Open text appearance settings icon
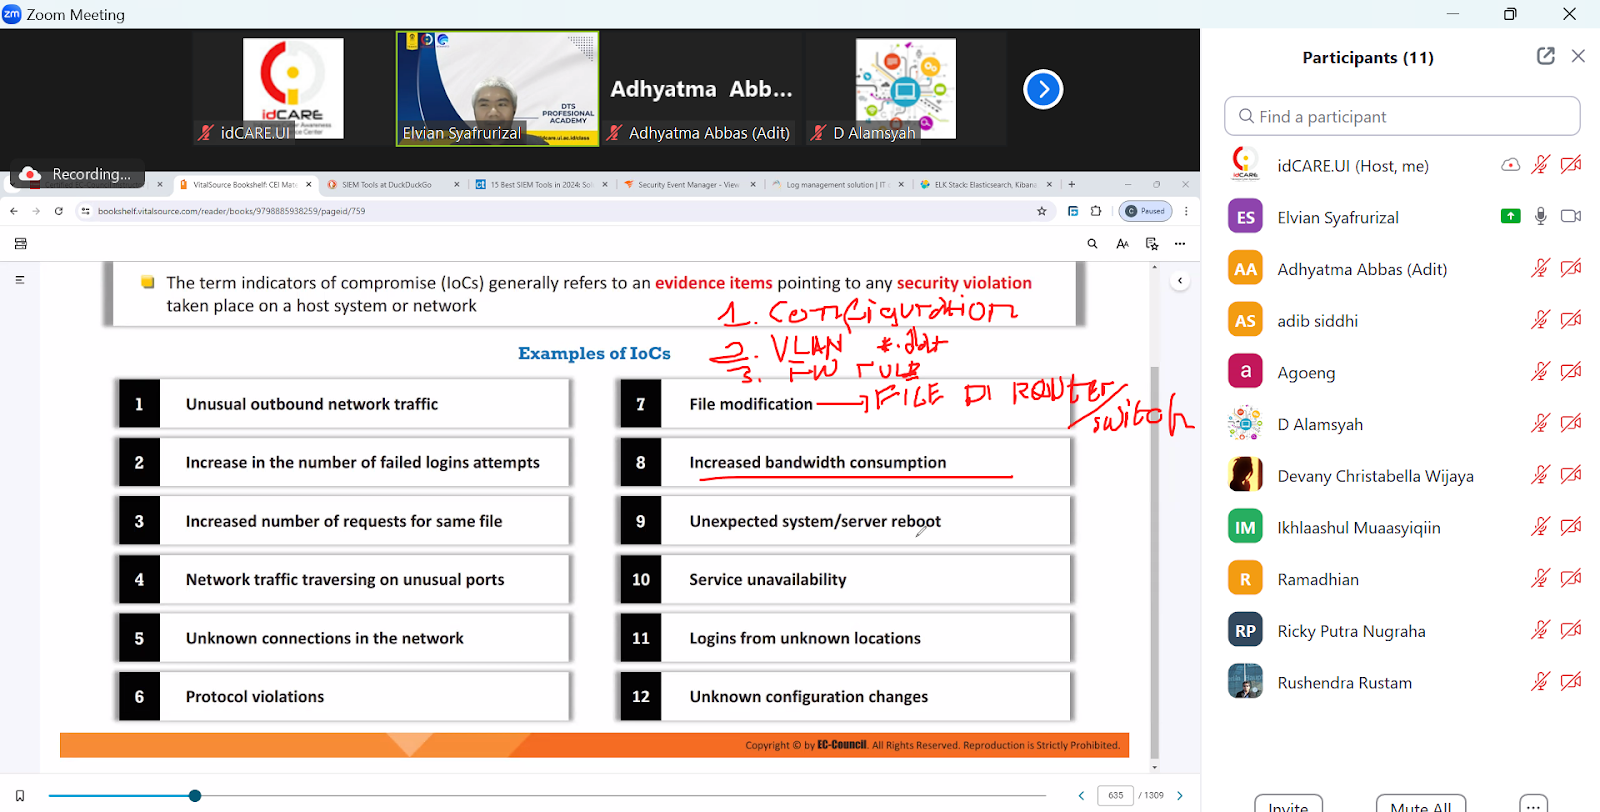Viewport: 1600px width, 812px height. [1122, 244]
